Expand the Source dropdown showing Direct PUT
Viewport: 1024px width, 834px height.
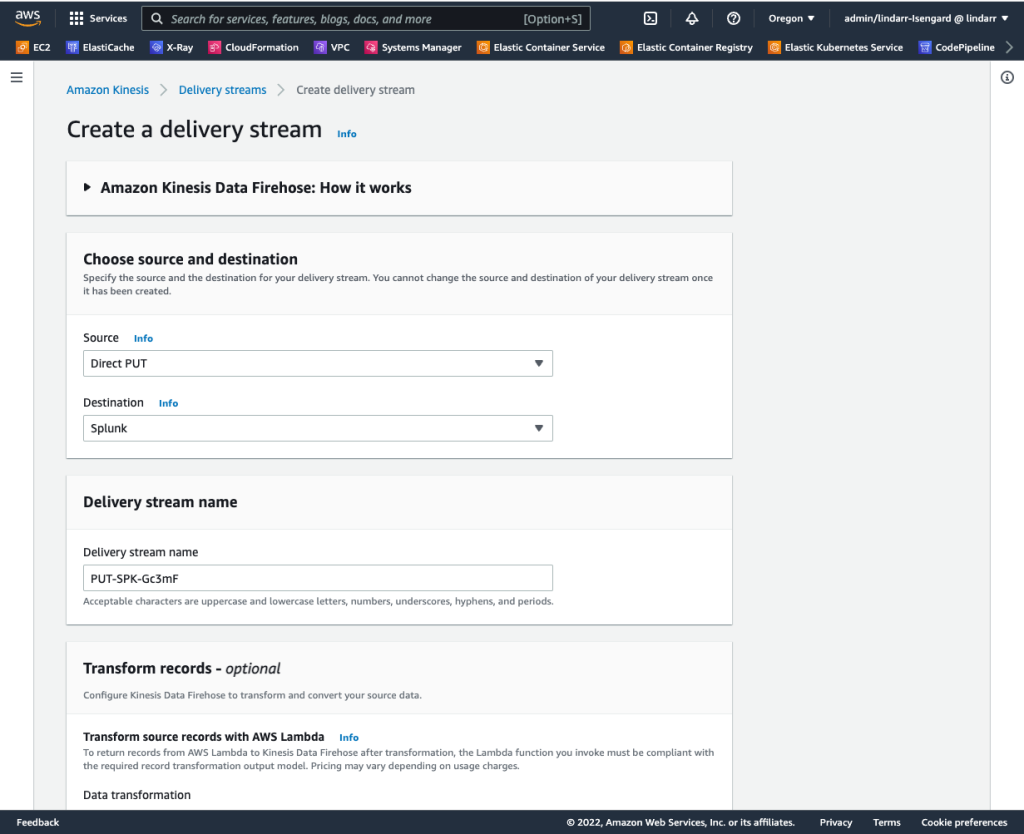(x=317, y=363)
